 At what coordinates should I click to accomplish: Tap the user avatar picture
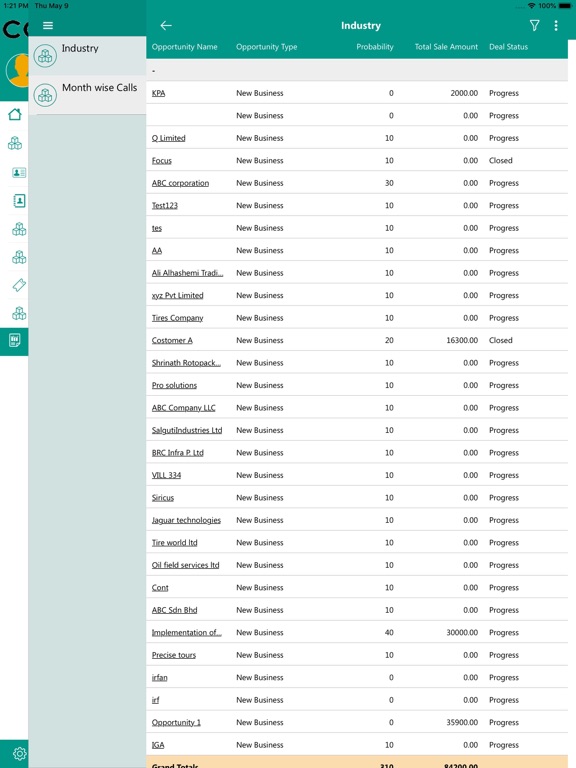[19, 71]
